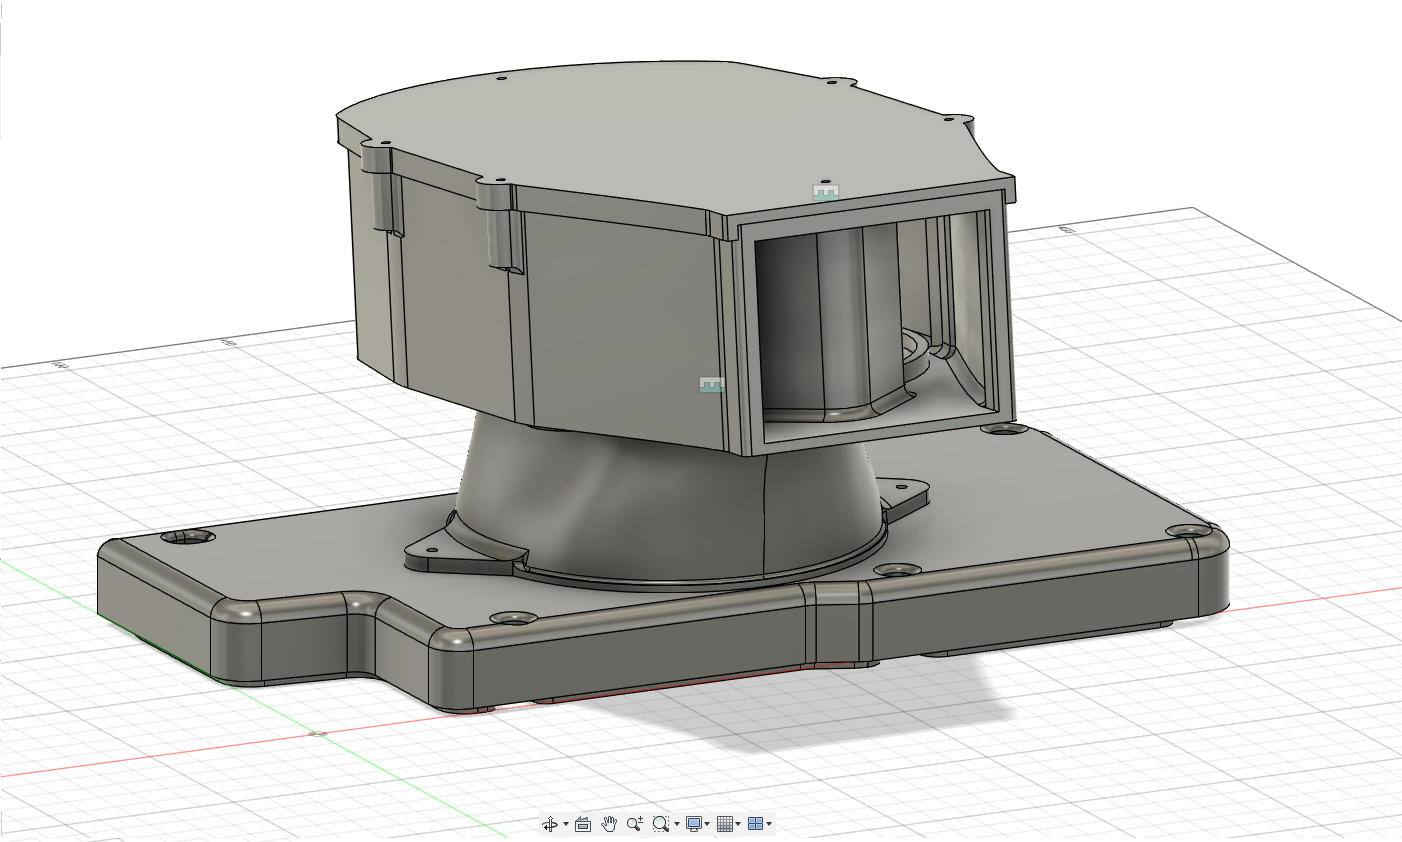Click the countersunk hole at base plate's left corner

tap(188, 538)
